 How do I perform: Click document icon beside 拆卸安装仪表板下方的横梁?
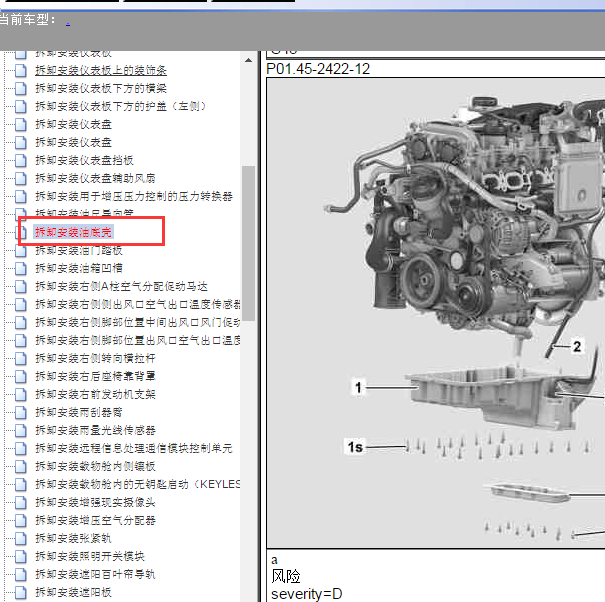[20, 88]
